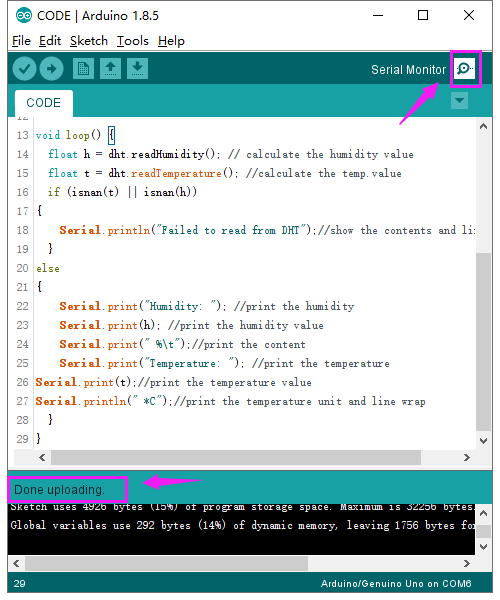Screen dimensions: 500x600
Task: Click the console vertical scroll up arrow
Action: click(484, 514)
